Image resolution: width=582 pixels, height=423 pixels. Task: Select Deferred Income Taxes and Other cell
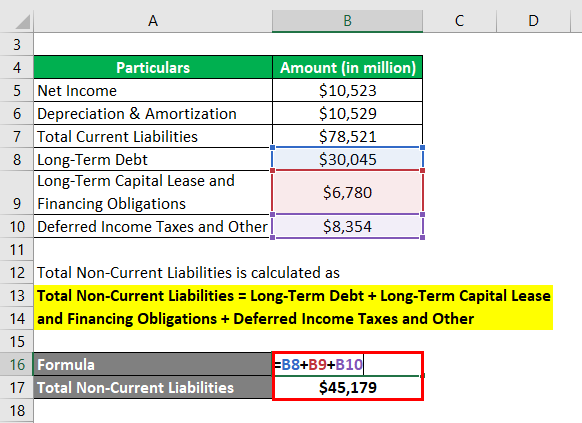pos(153,226)
